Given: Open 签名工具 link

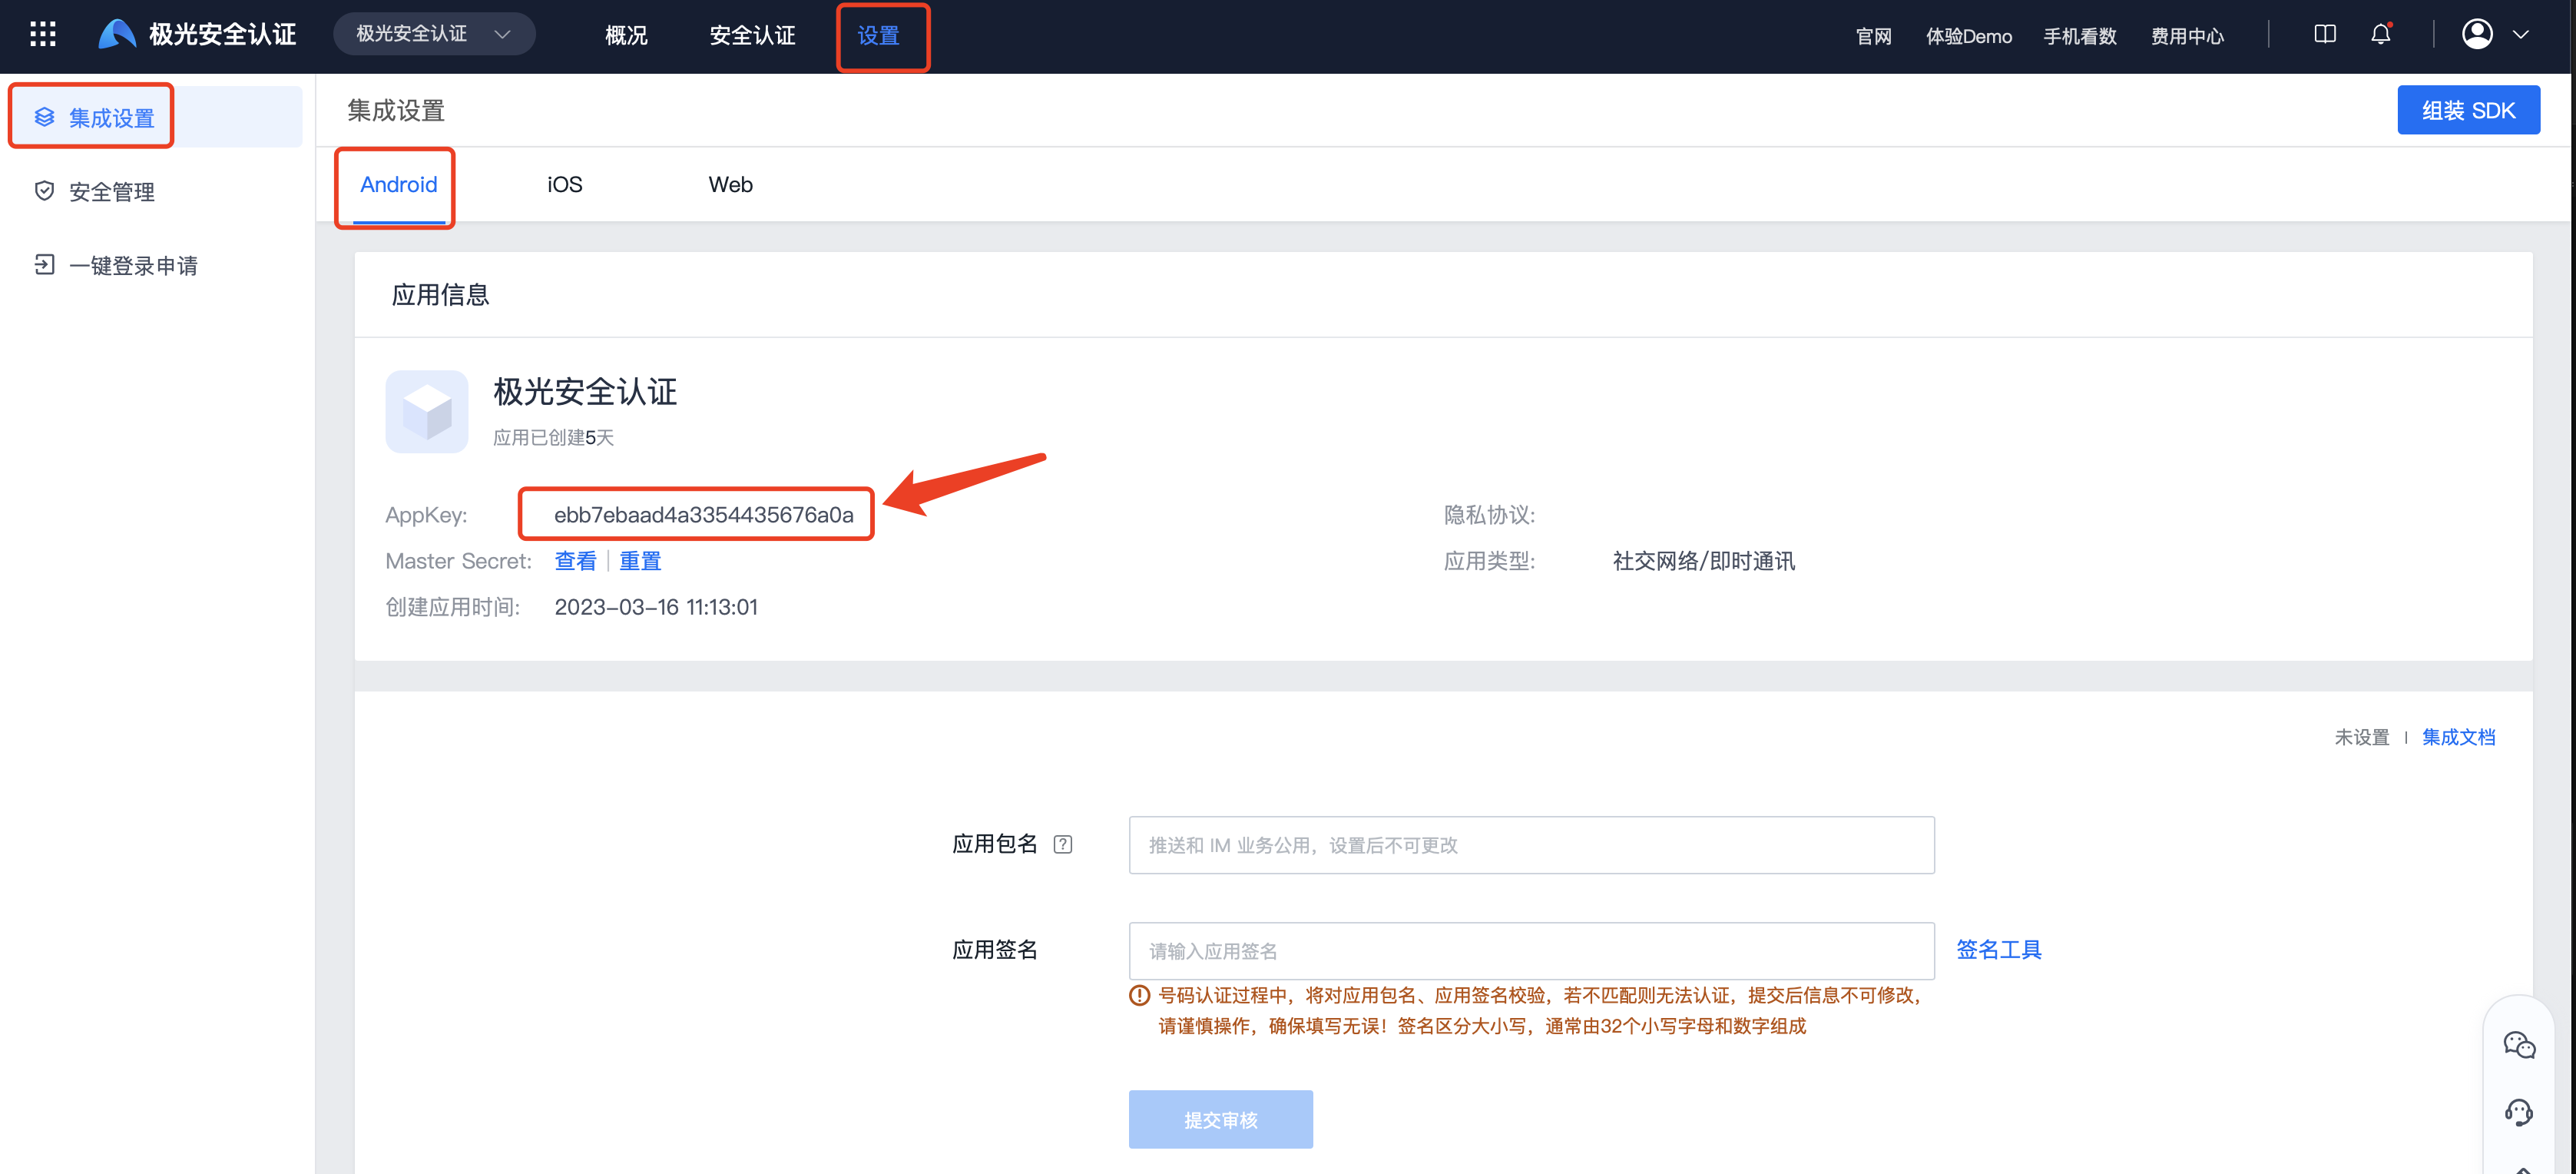Looking at the screenshot, I should pos(1998,950).
